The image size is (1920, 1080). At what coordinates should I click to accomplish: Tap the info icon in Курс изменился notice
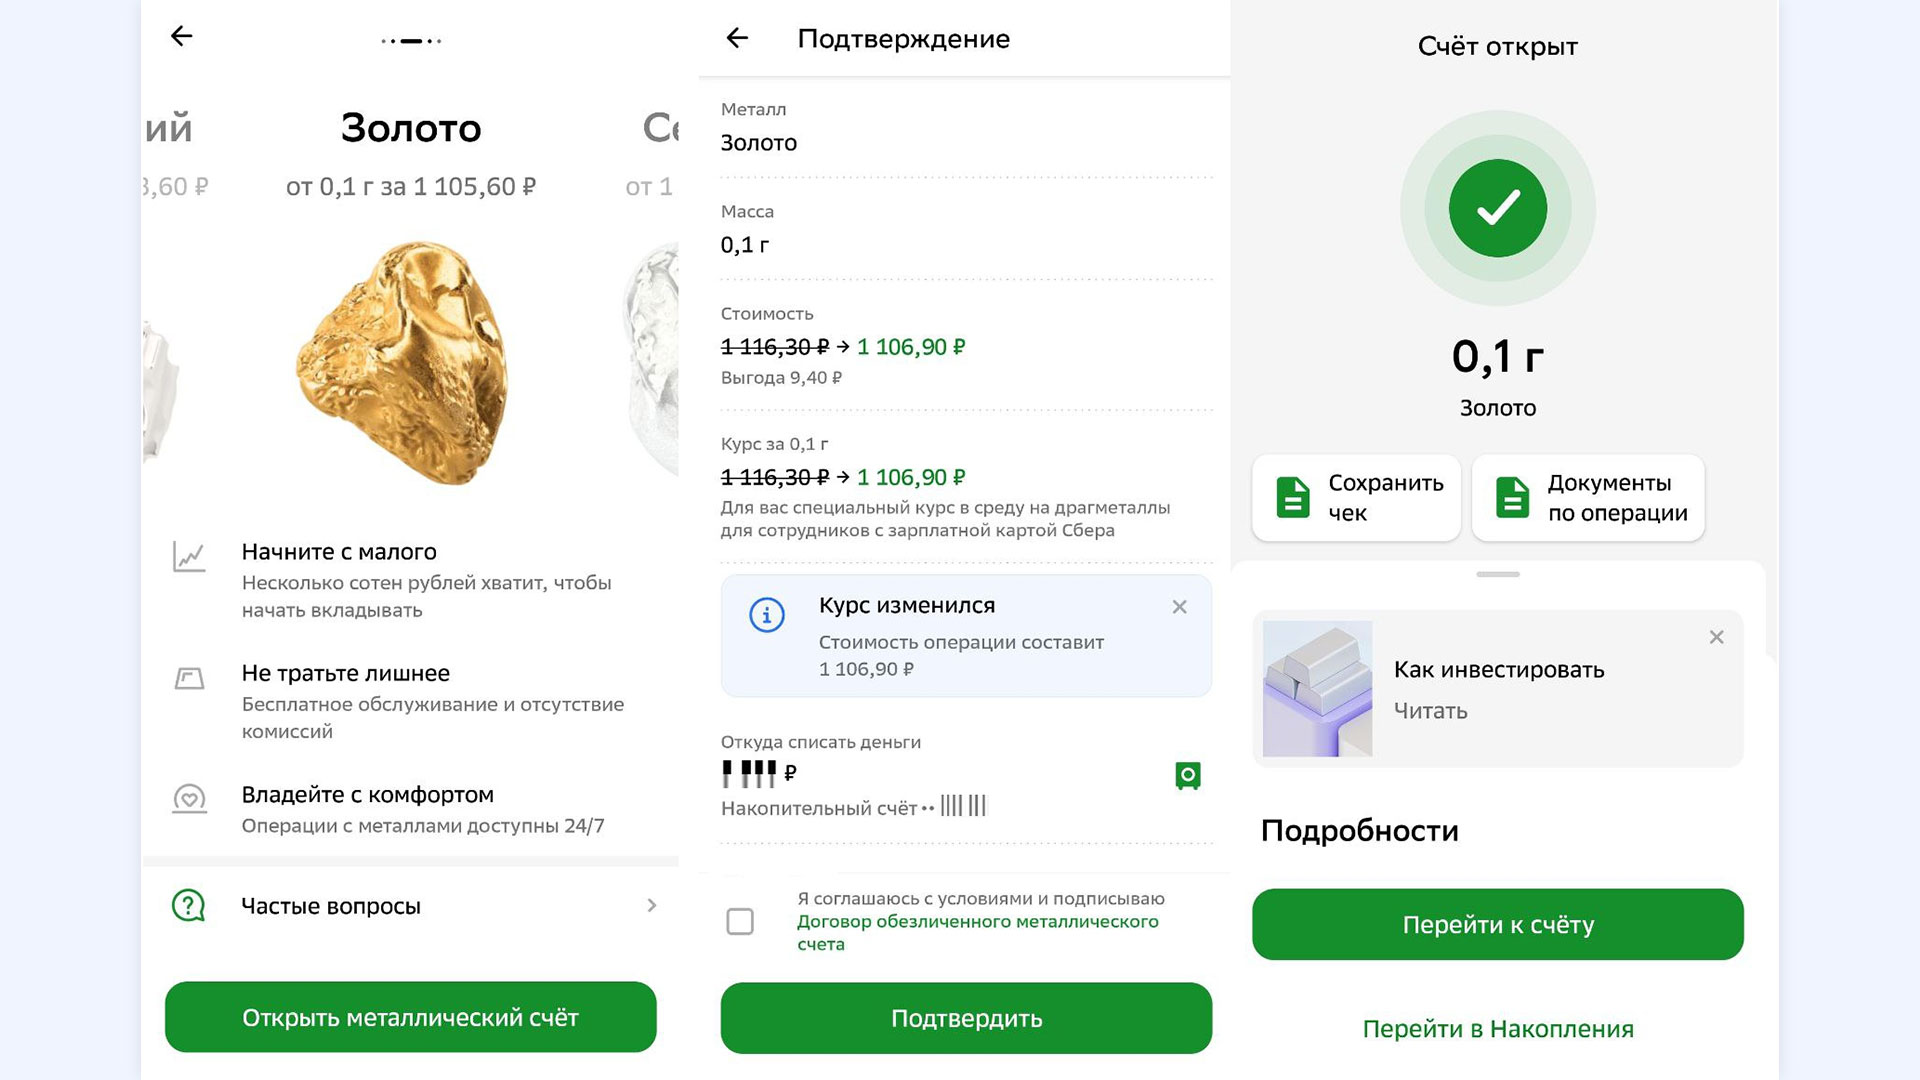[767, 614]
